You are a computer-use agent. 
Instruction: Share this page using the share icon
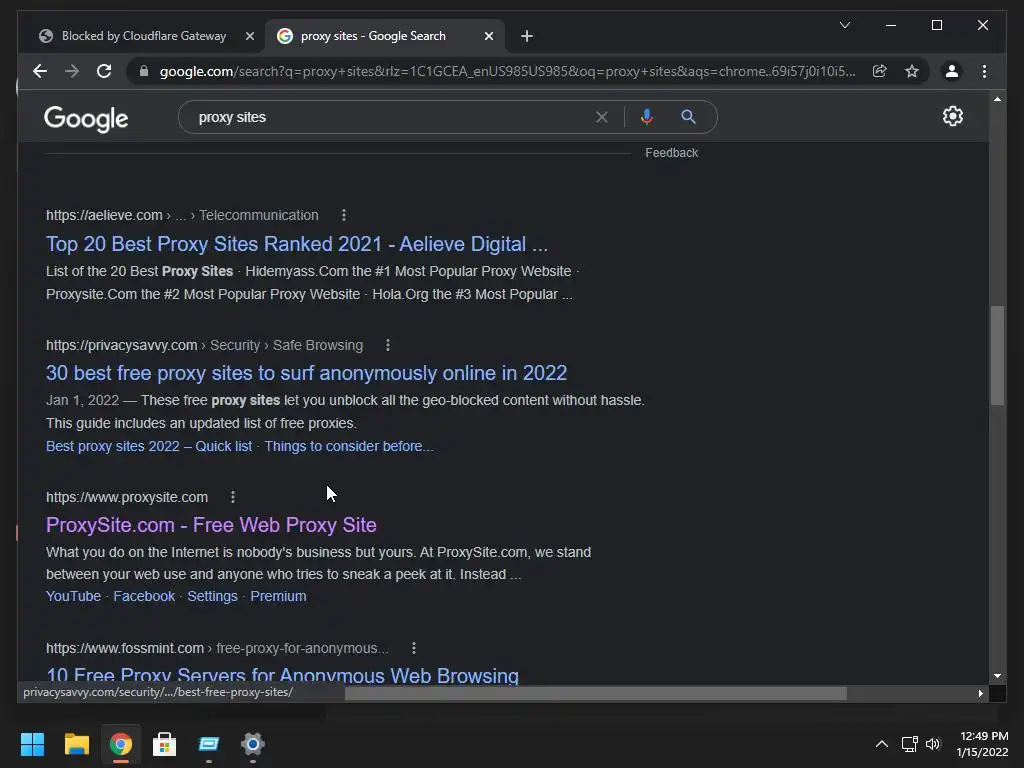click(x=880, y=71)
